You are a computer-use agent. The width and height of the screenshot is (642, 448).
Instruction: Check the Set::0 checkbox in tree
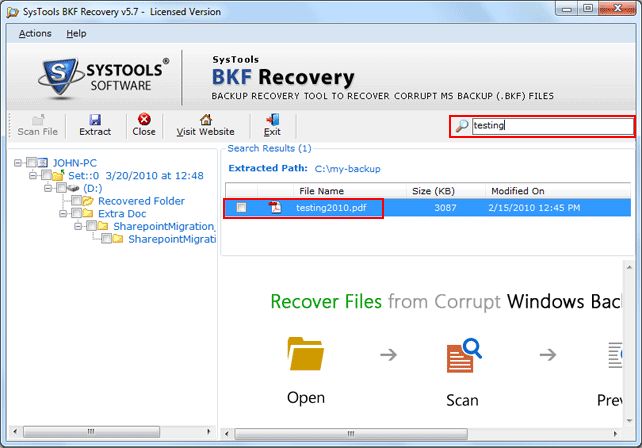(46, 175)
